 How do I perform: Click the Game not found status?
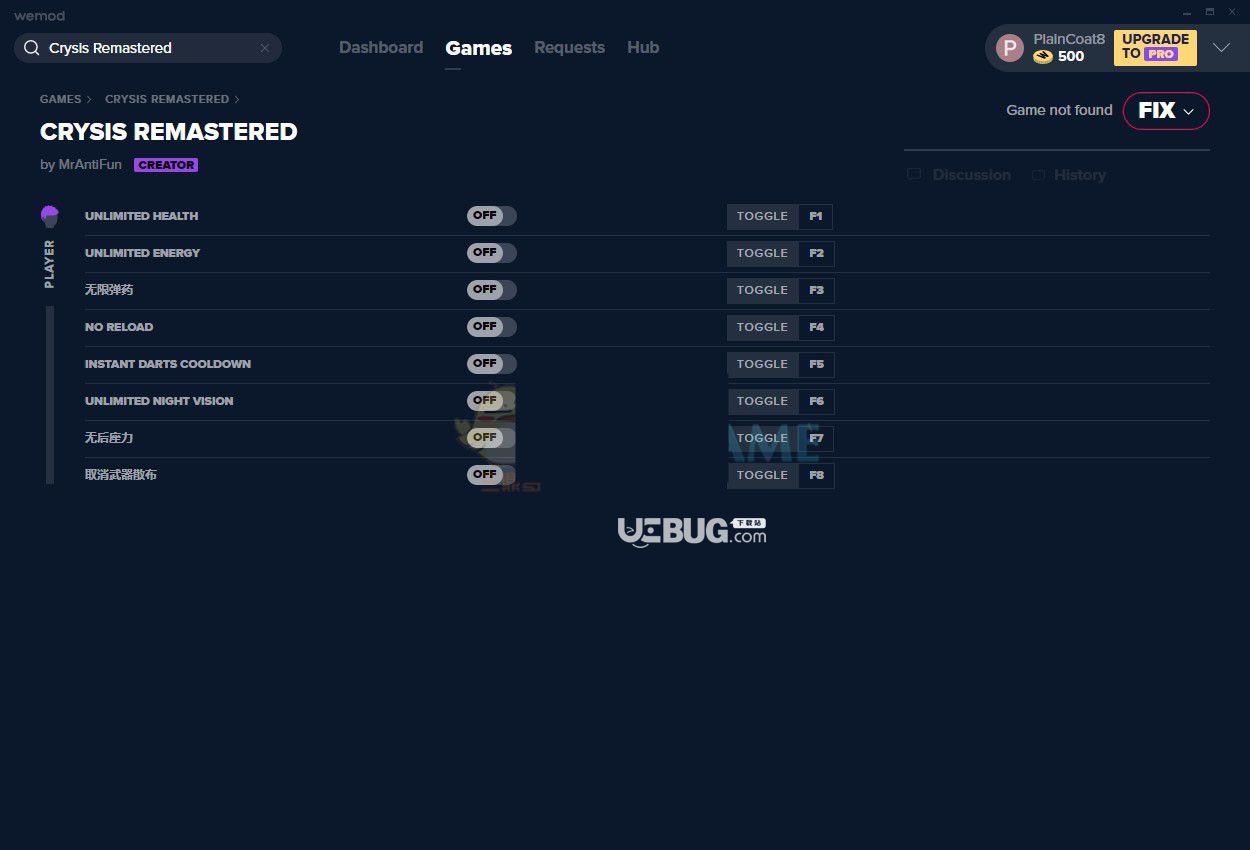point(1059,111)
